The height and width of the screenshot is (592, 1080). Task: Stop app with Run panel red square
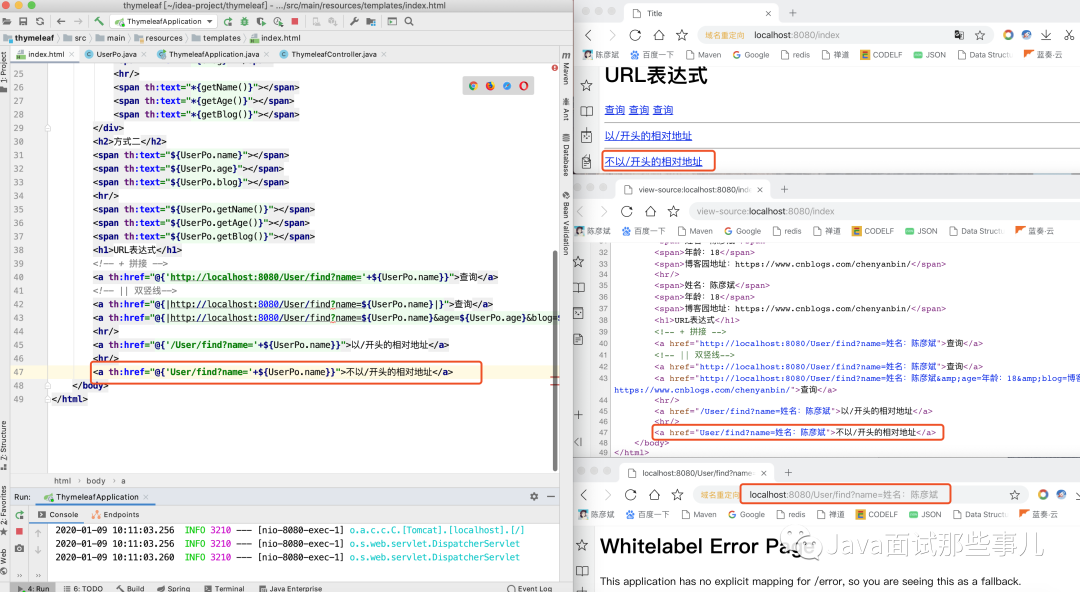(19, 531)
